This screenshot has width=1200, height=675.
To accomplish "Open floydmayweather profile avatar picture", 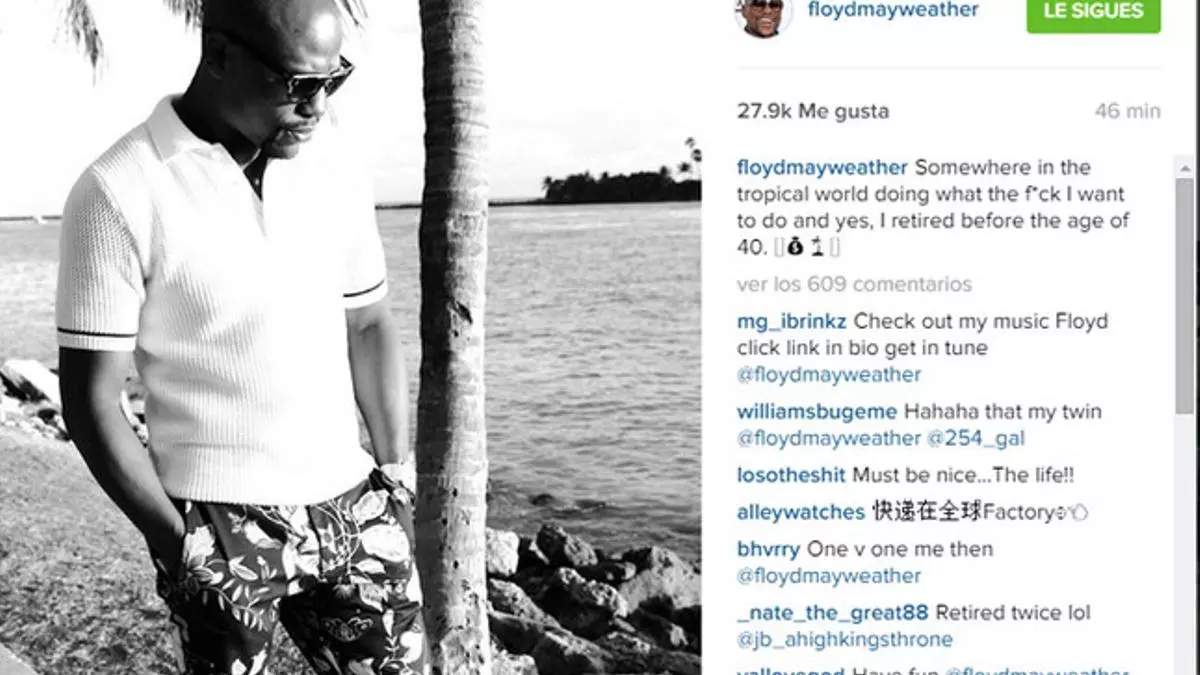I will (x=764, y=15).
